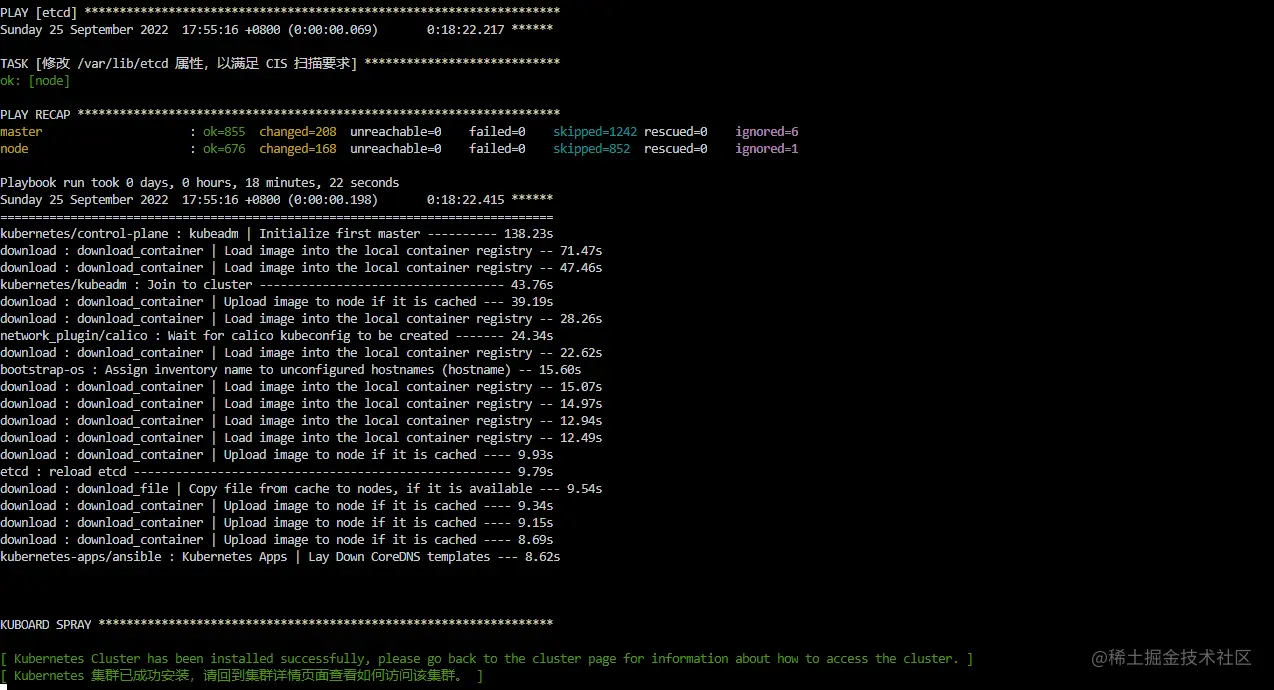This screenshot has width=1274, height=690.
Task: Click the load image line taking 12.49s
Action: [301, 437]
